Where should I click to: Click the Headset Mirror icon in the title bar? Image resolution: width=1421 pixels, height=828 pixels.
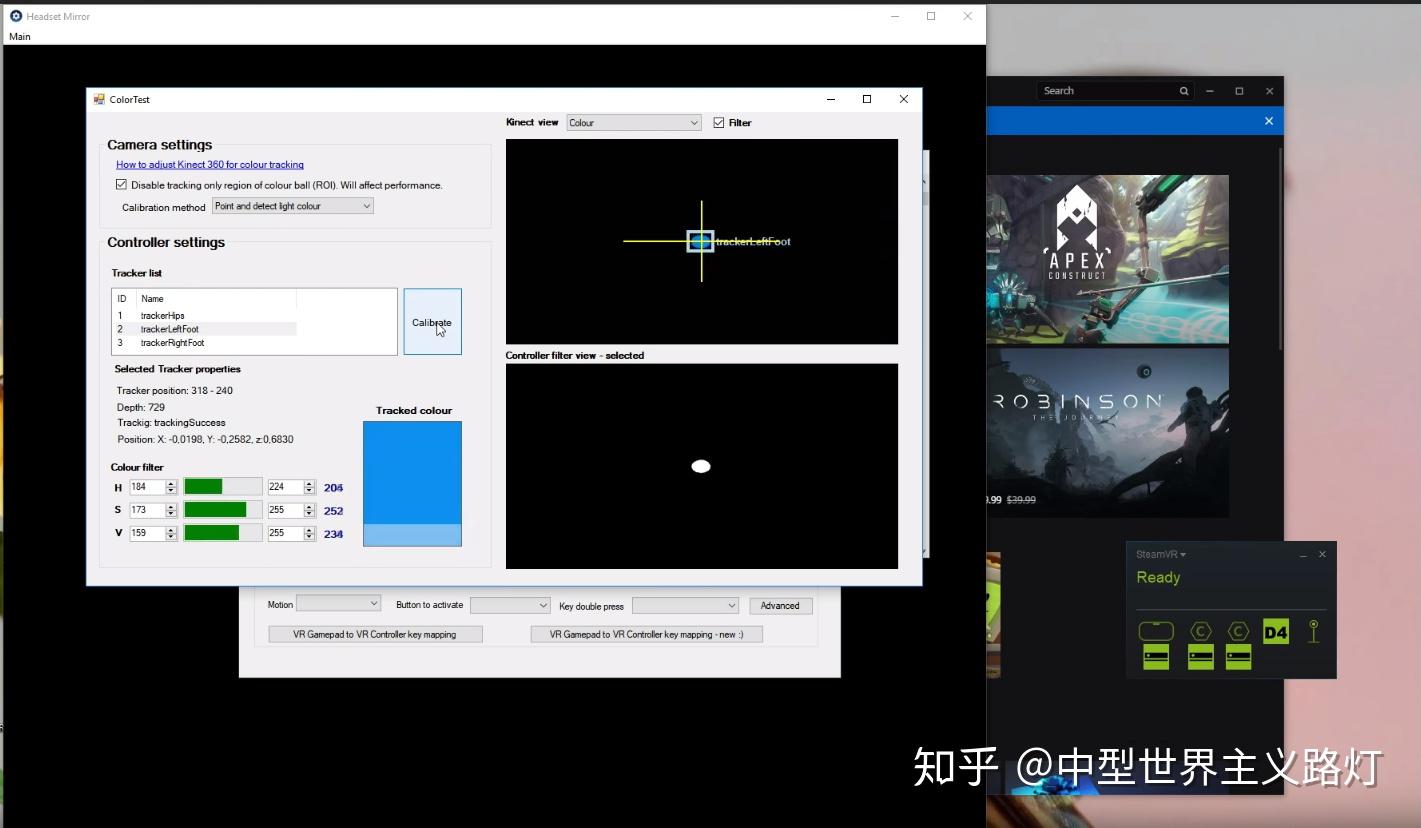click(14, 16)
